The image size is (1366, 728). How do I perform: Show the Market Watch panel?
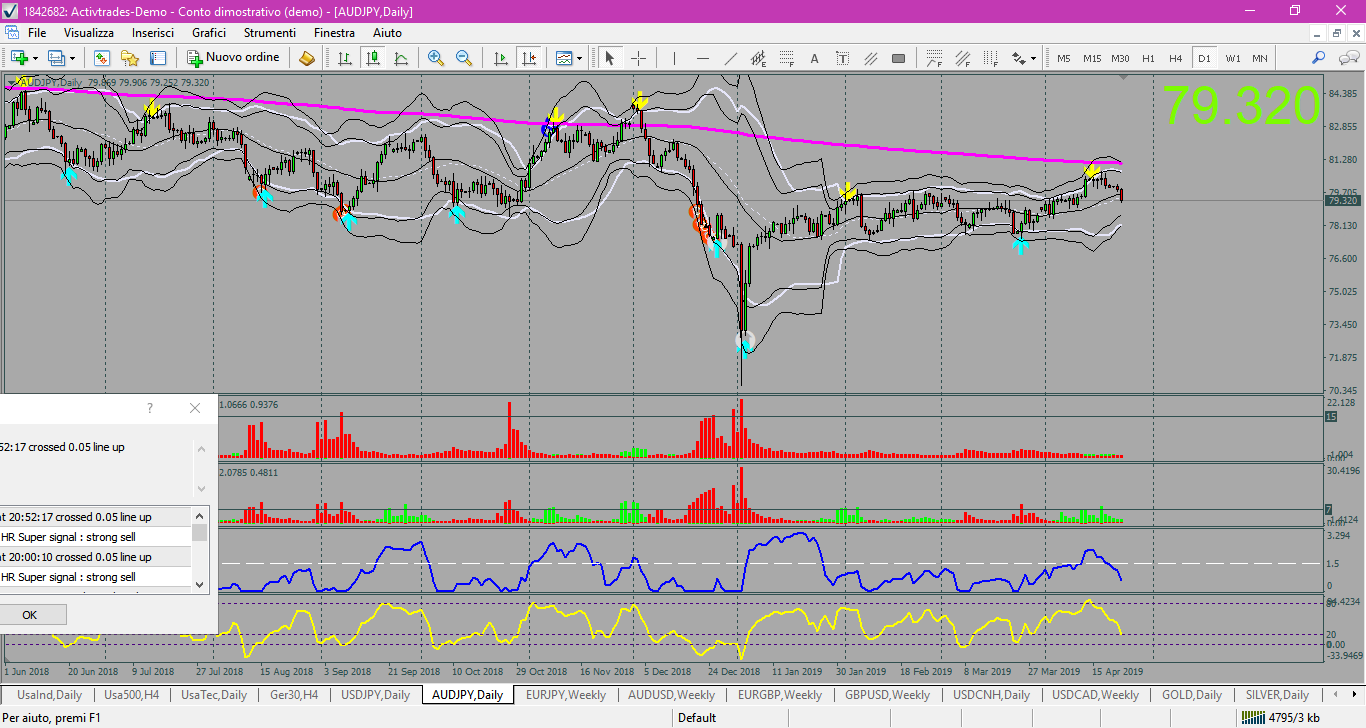coord(101,58)
